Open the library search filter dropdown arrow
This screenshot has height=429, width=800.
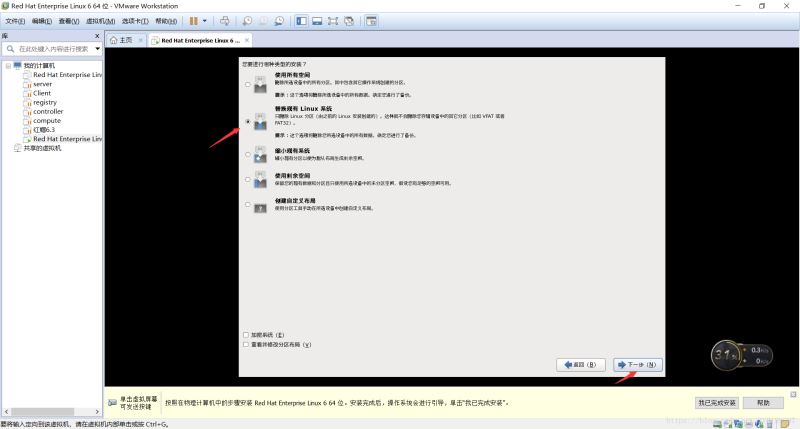tap(96, 48)
